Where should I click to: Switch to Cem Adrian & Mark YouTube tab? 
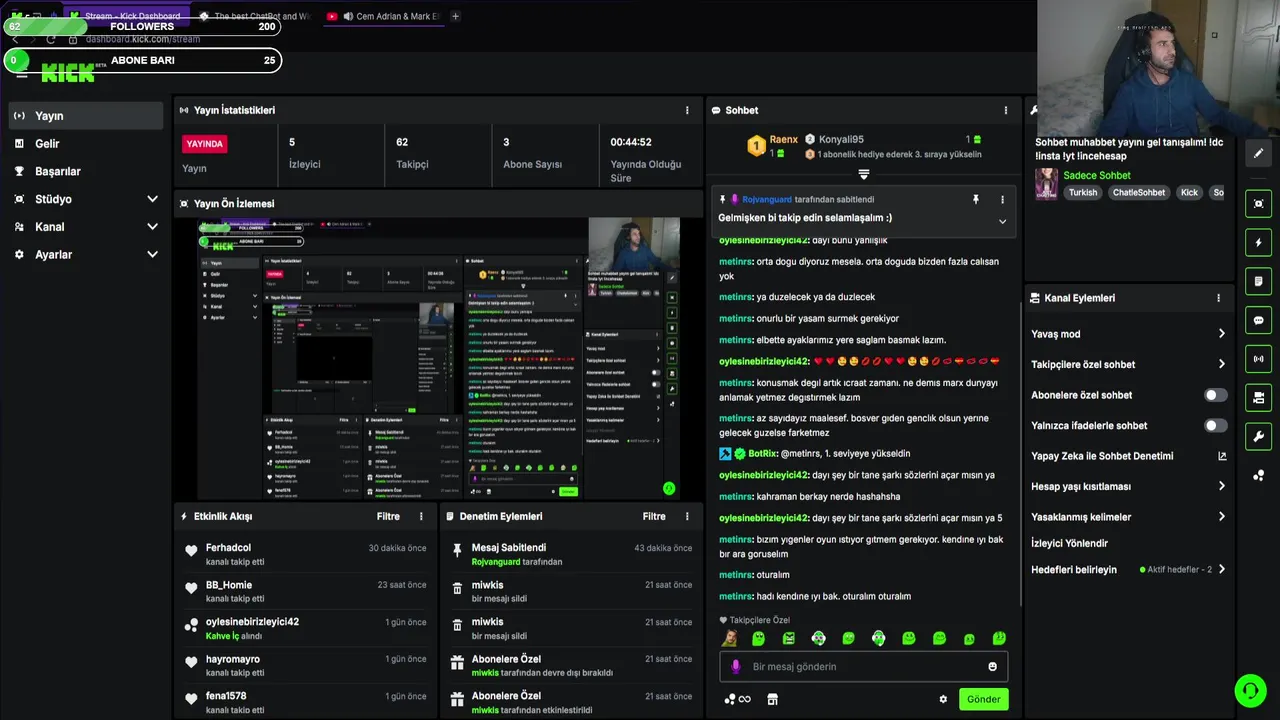[x=383, y=16]
